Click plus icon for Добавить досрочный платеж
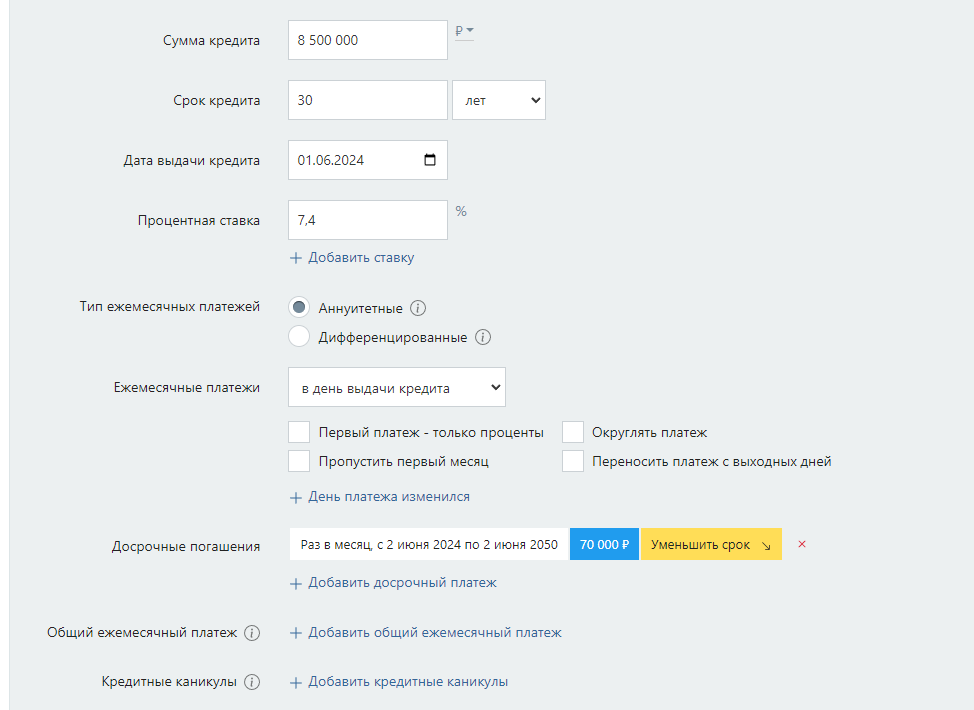Screen dimensions: 974x710 click(x=295, y=583)
